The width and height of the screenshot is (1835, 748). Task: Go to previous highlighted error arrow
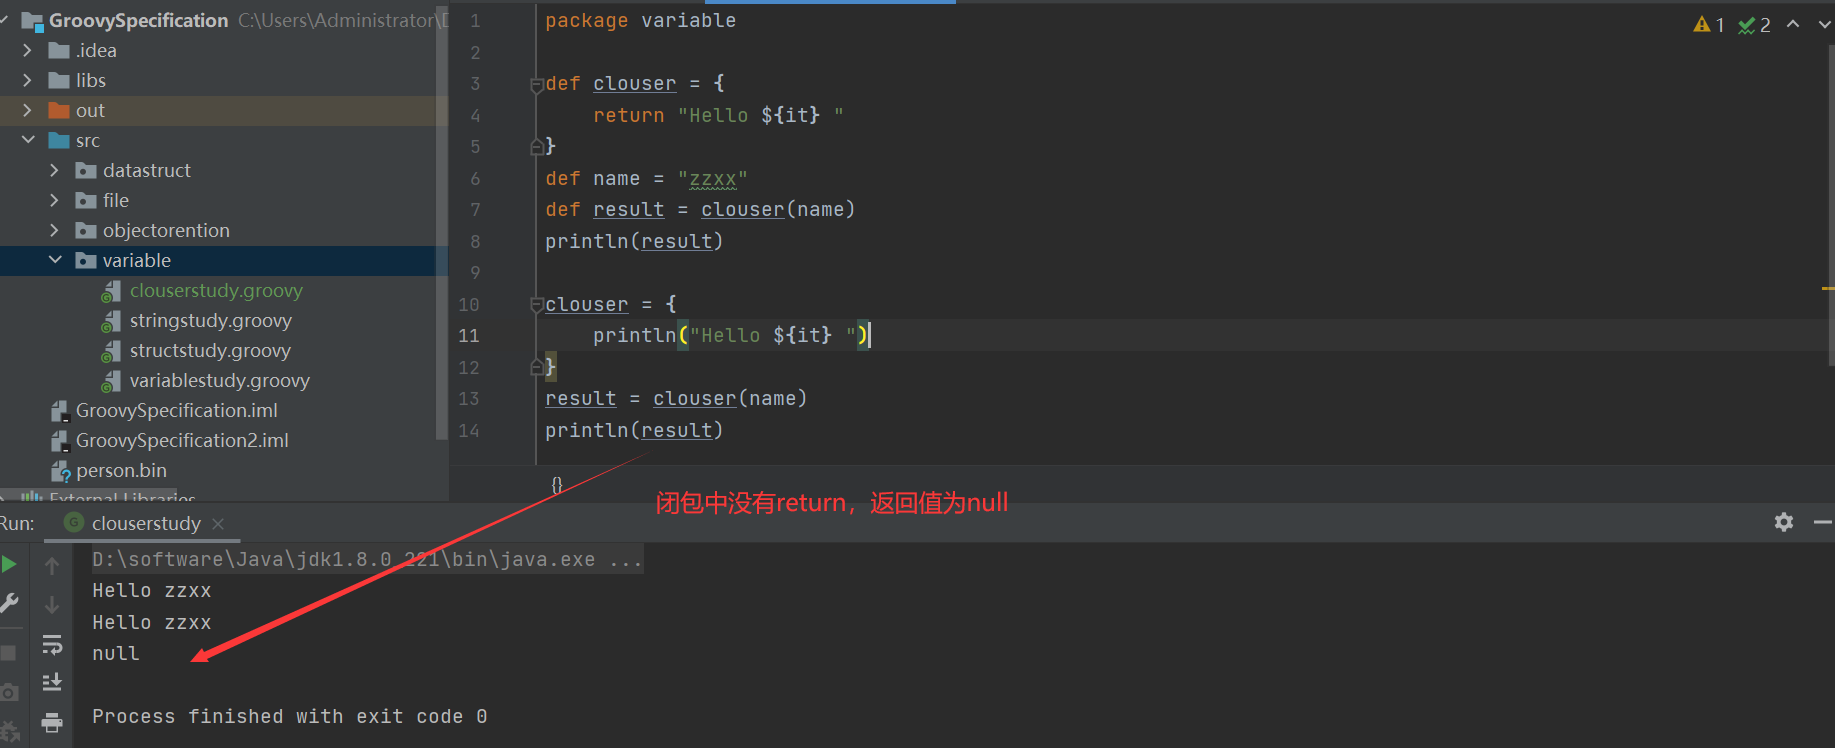pyautogui.click(x=1793, y=25)
